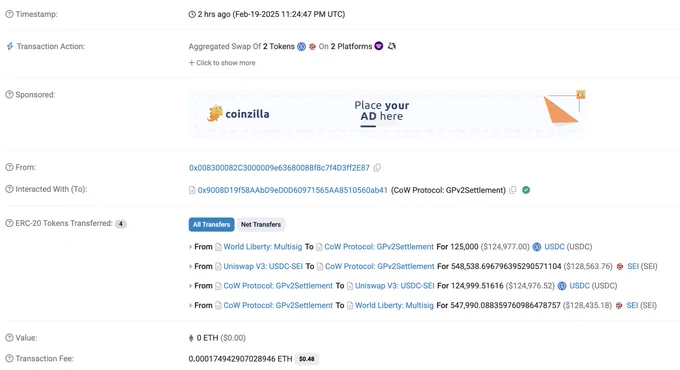This screenshot has width=680, height=370.
Task: Click the ERC-20 Tokens Transferred help icon
Action: click(9, 223)
